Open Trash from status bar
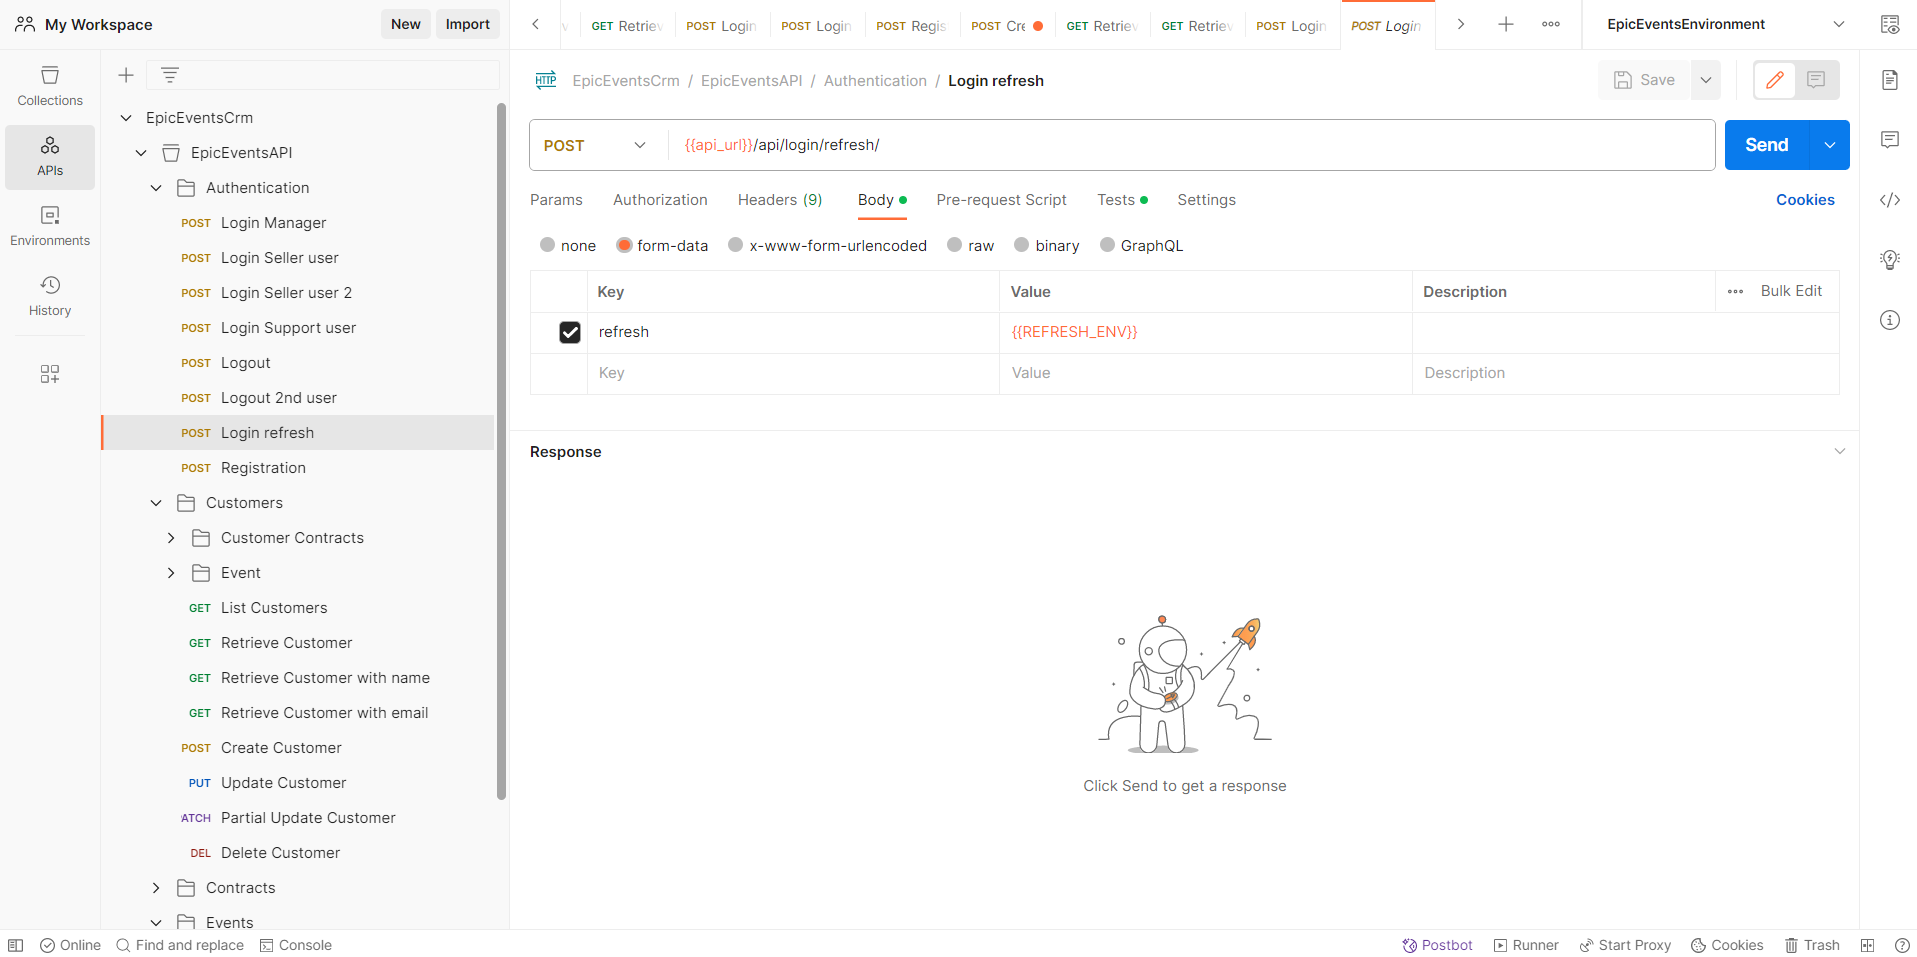Viewport: 1917px width, 957px height. point(1812,945)
